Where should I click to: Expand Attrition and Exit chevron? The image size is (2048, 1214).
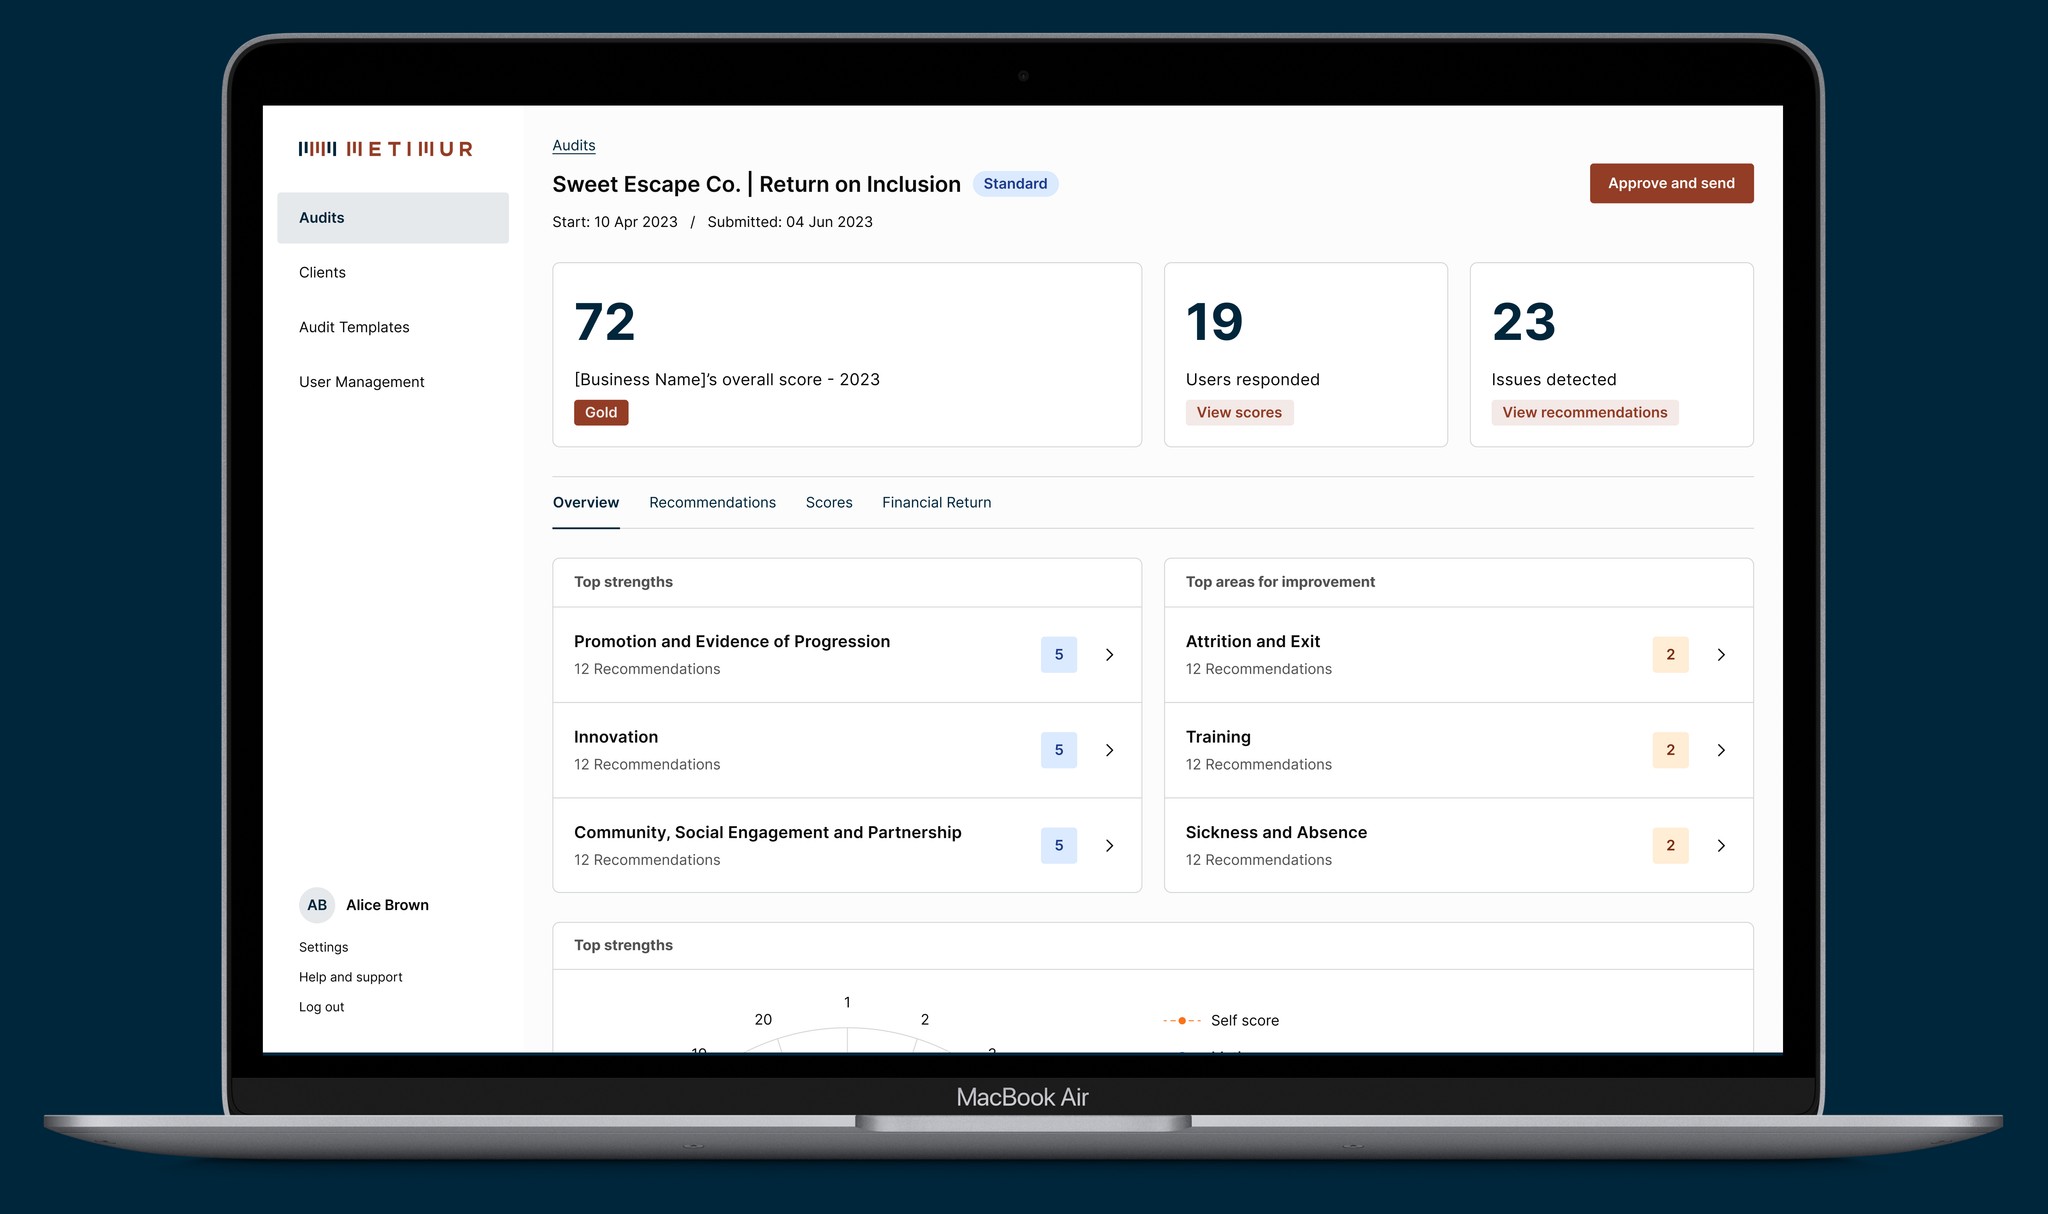tap(1721, 655)
